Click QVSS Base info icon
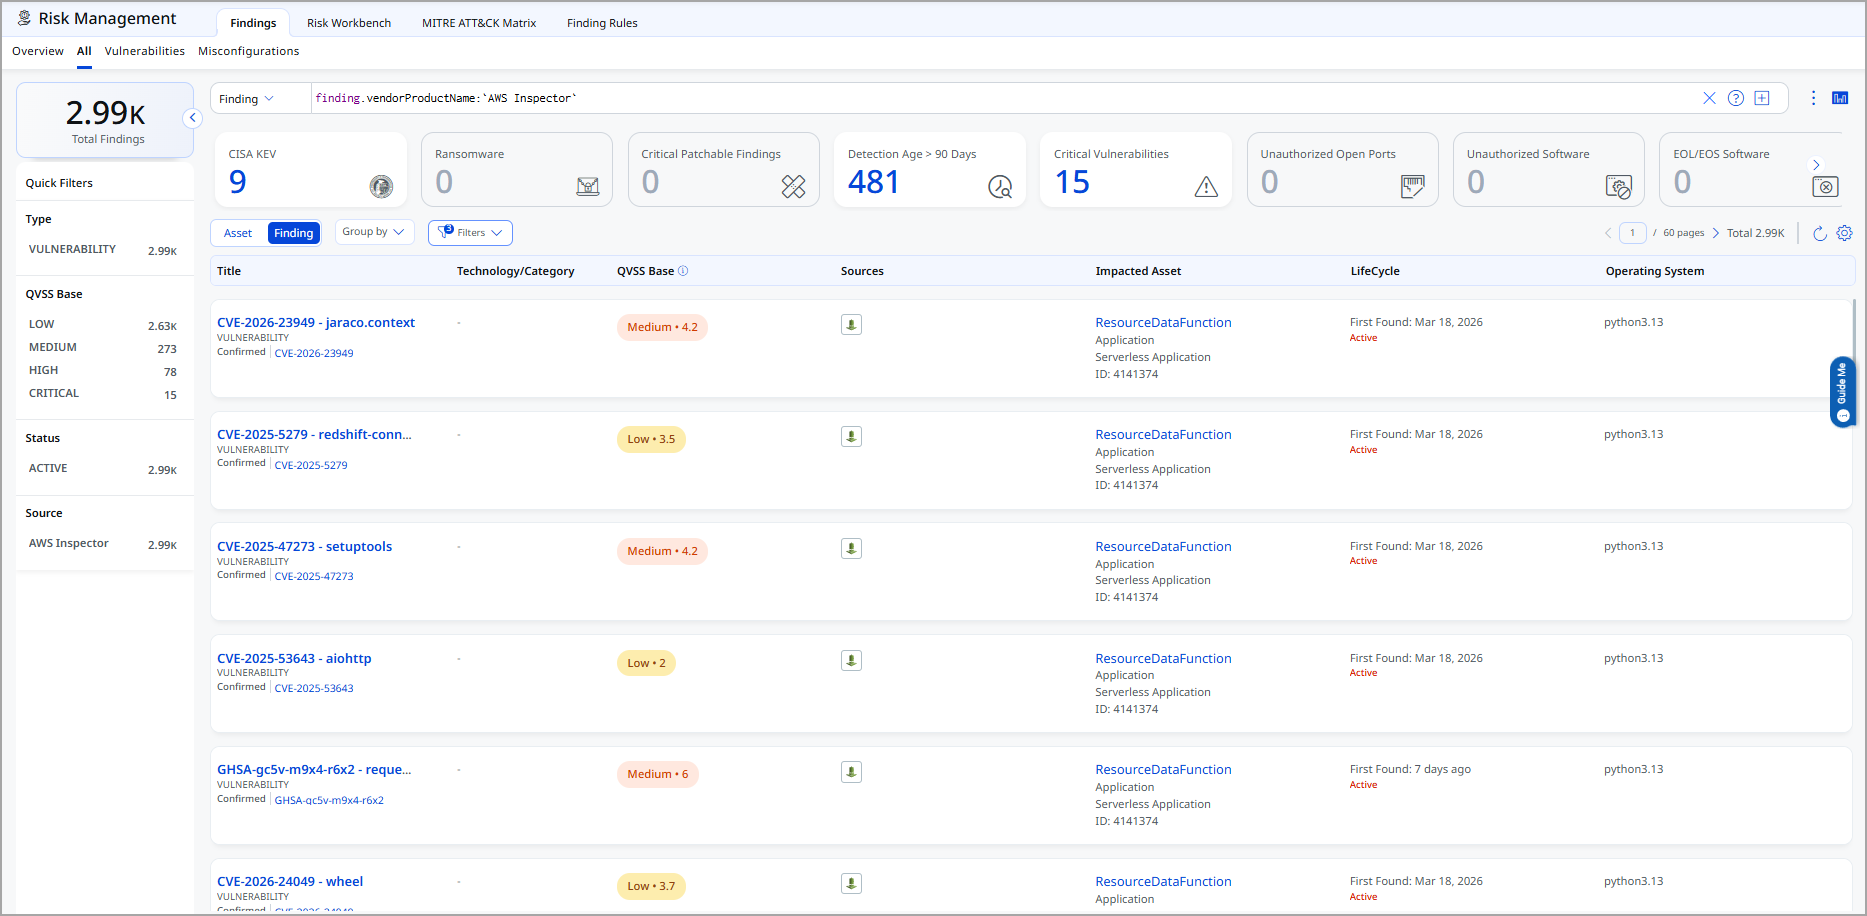The image size is (1867, 916). [x=683, y=271]
